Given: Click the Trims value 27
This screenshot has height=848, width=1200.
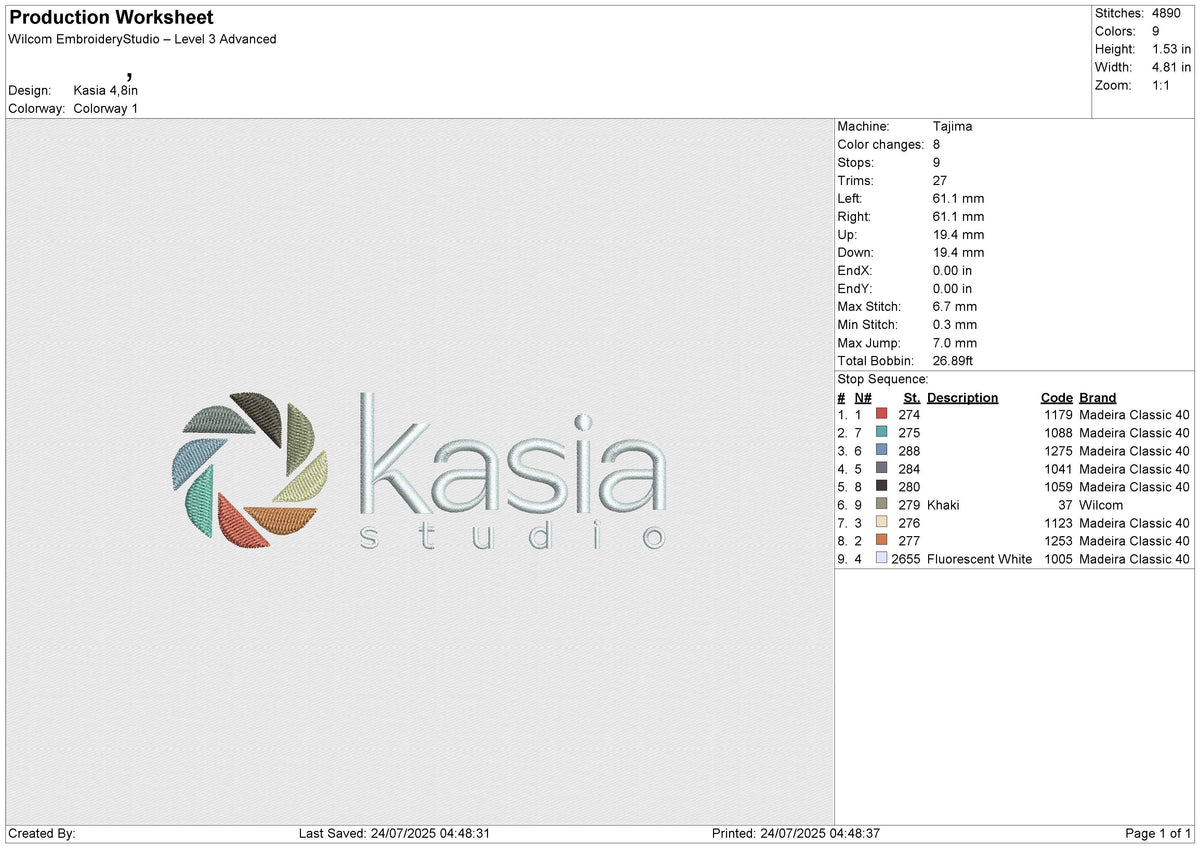Looking at the screenshot, I should (x=939, y=180).
